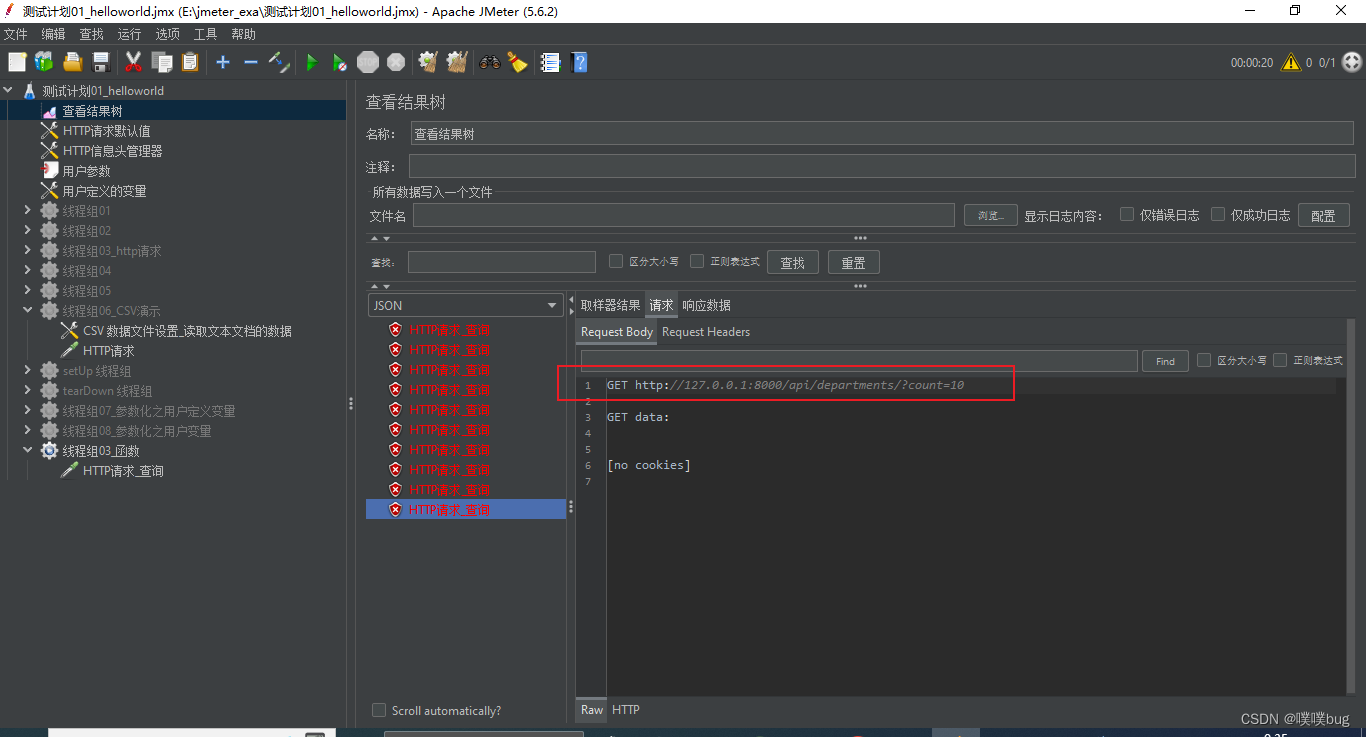The image size is (1366, 737).
Task: Stop the test with Stop sign icon
Action: coord(368,62)
